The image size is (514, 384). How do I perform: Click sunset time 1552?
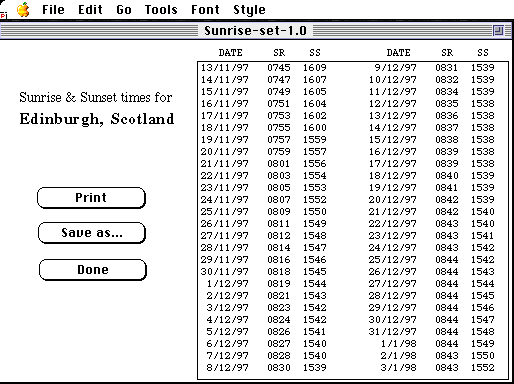[483, 368]
